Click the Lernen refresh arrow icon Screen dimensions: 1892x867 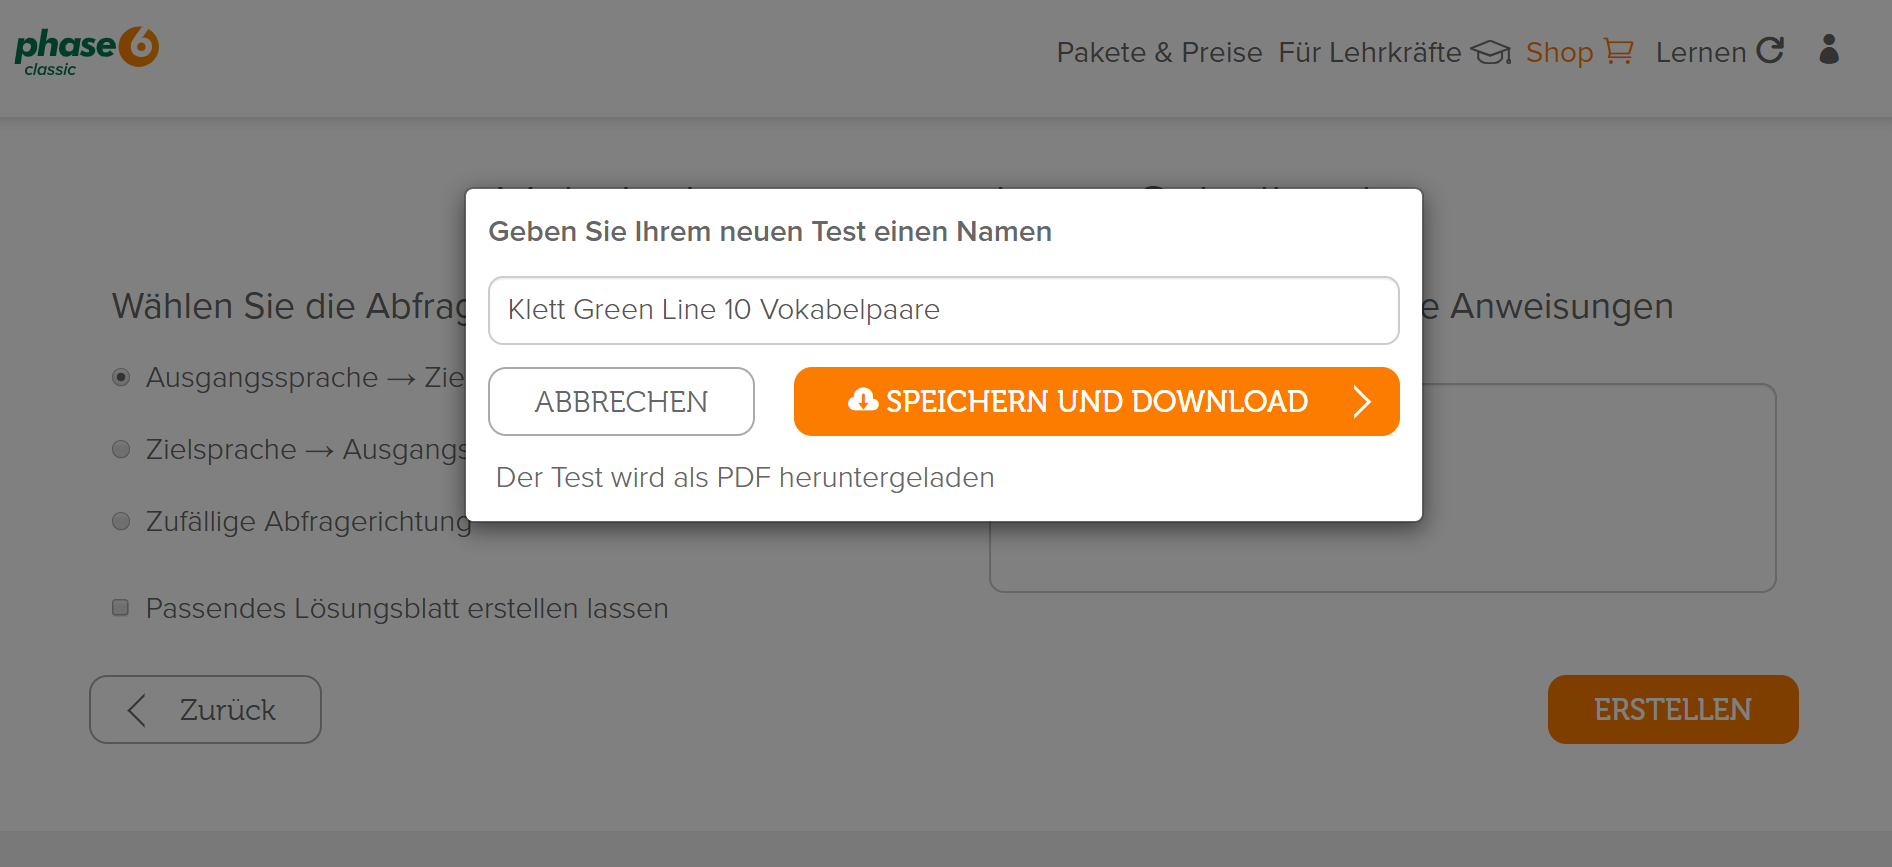(1770, 50)
